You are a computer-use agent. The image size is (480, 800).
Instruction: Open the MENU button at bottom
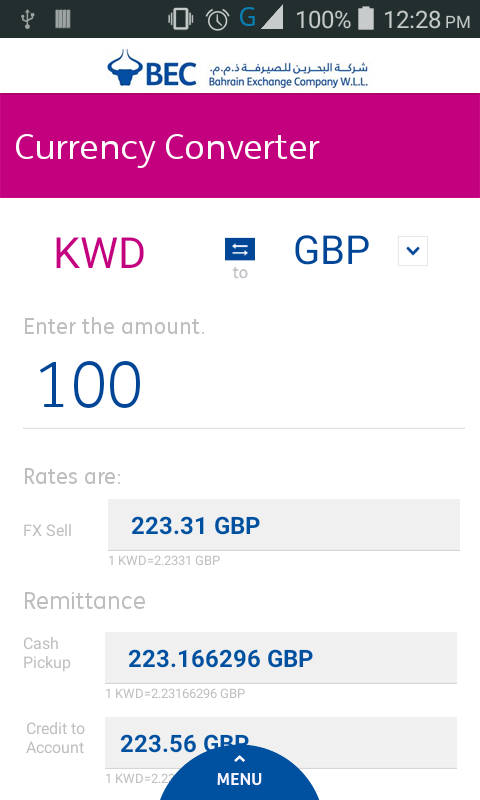(x=239, y=773)
